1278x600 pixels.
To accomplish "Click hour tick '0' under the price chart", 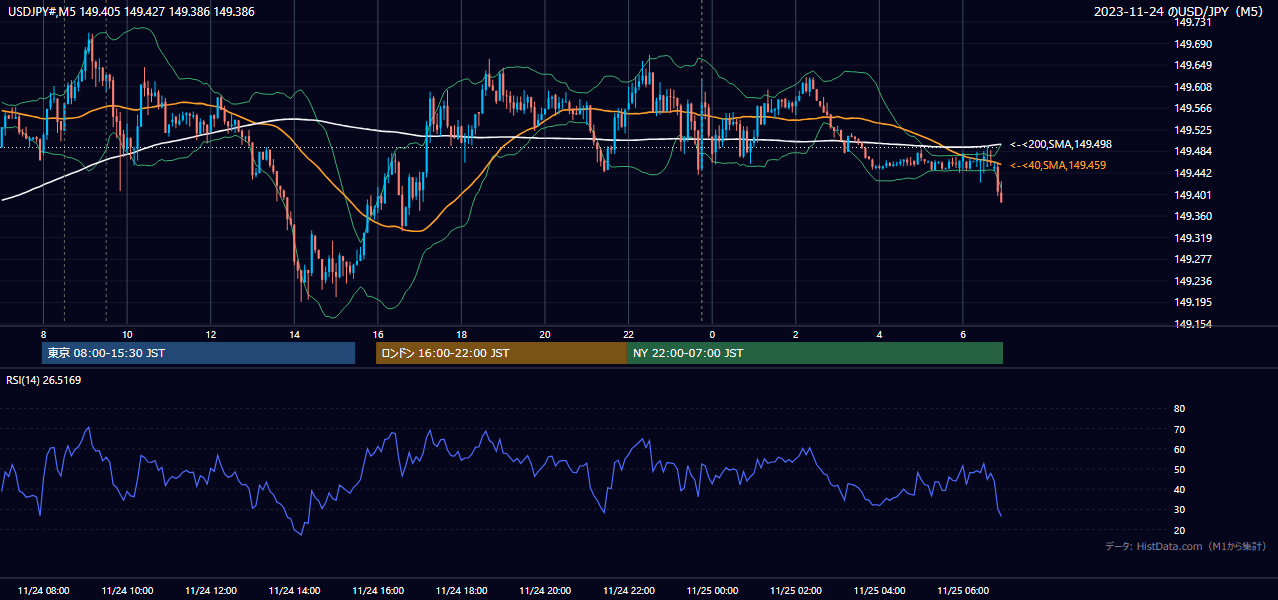I will click(712, 334).
